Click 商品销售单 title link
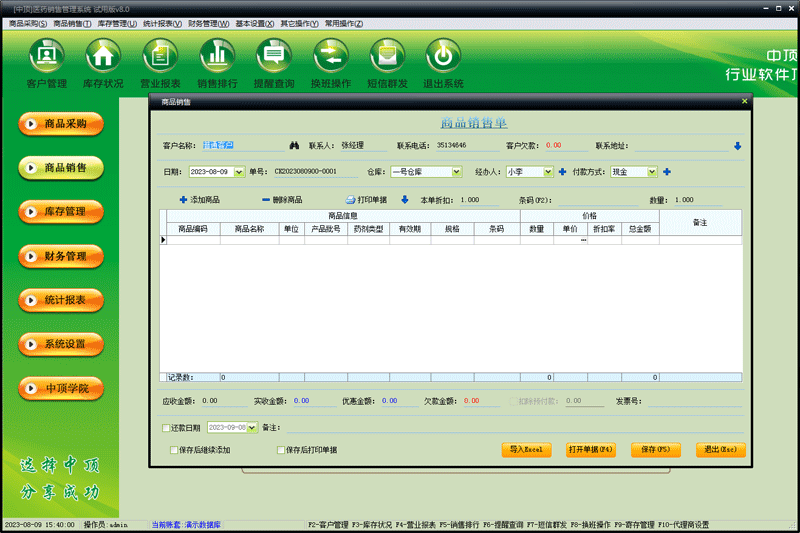The height and width of the screenshot is (533, 800). [x=473, y=122]
